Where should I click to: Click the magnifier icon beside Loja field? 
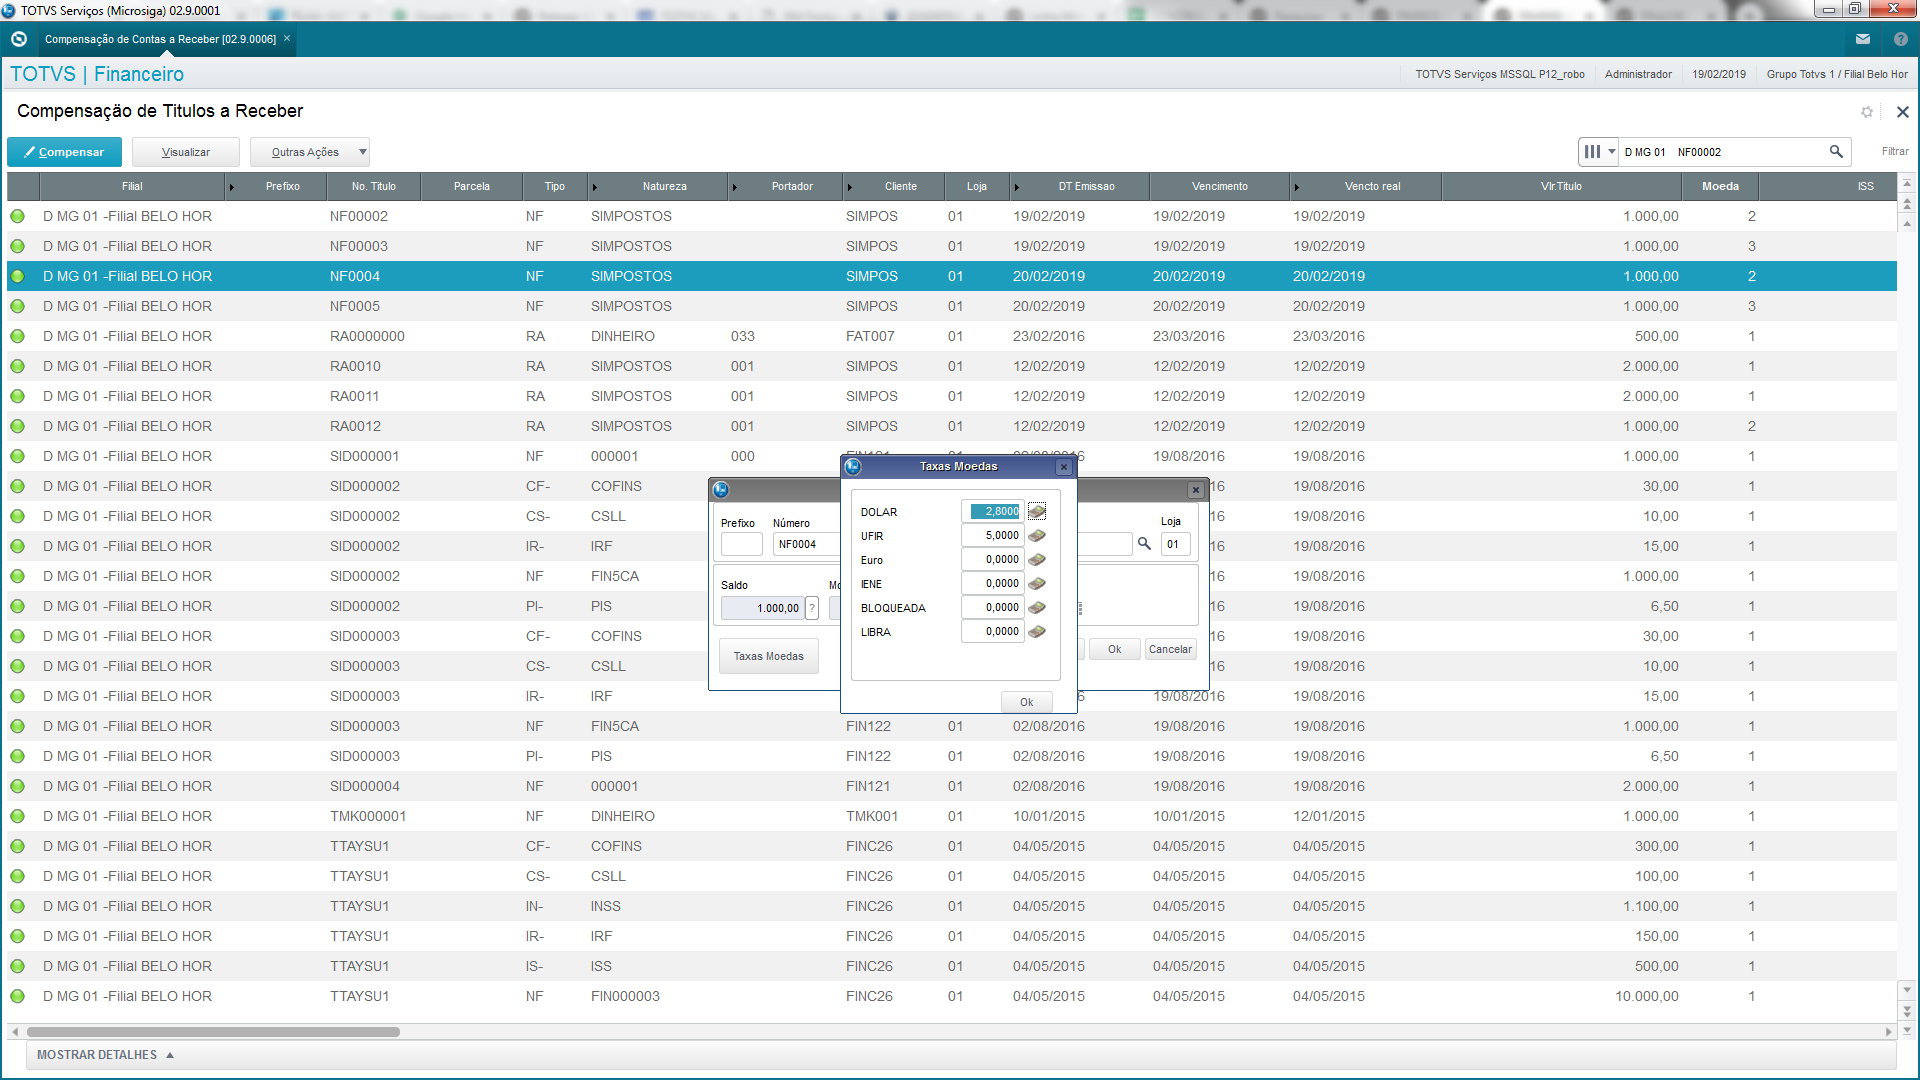click(1144, 544)
